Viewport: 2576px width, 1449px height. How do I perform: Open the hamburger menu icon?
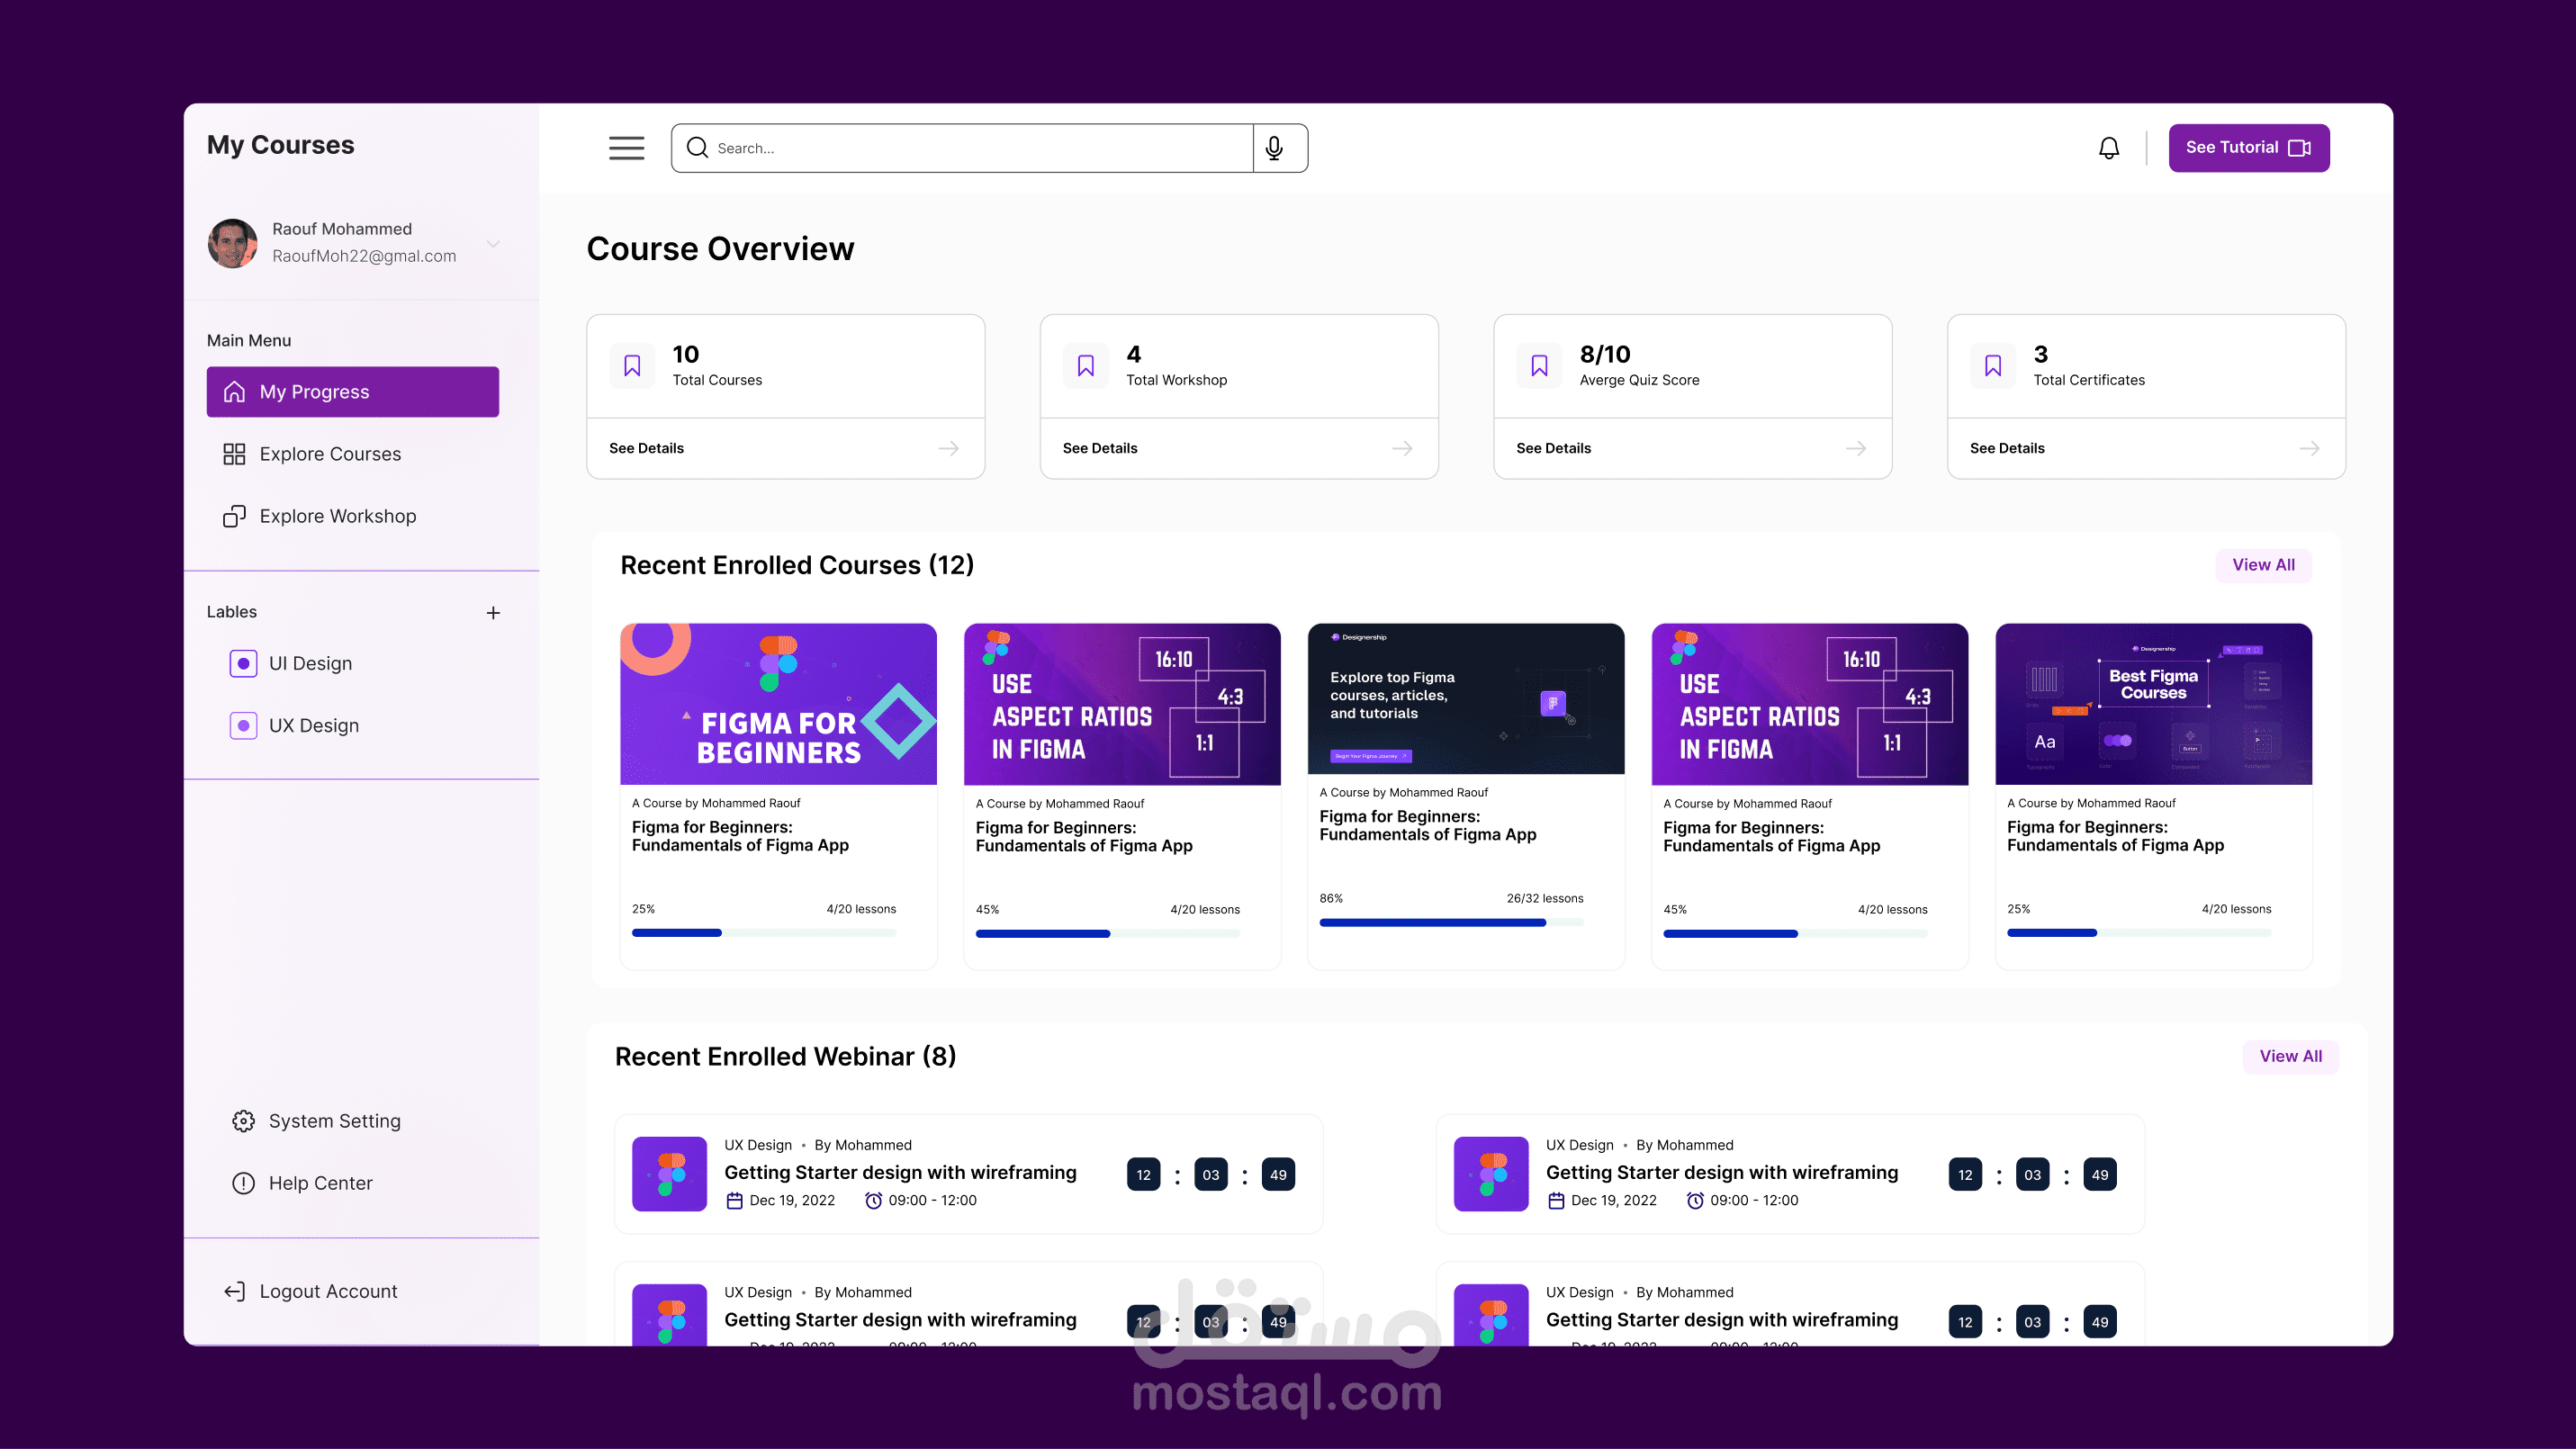point(627,148)
